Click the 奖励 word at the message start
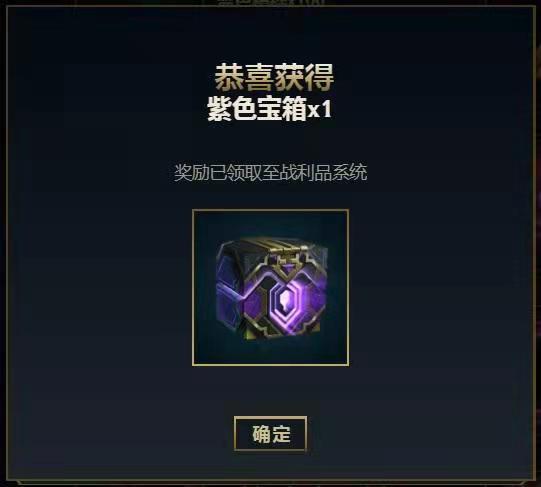The width and height of the screenshot is (541, 487). coord(183,172)
